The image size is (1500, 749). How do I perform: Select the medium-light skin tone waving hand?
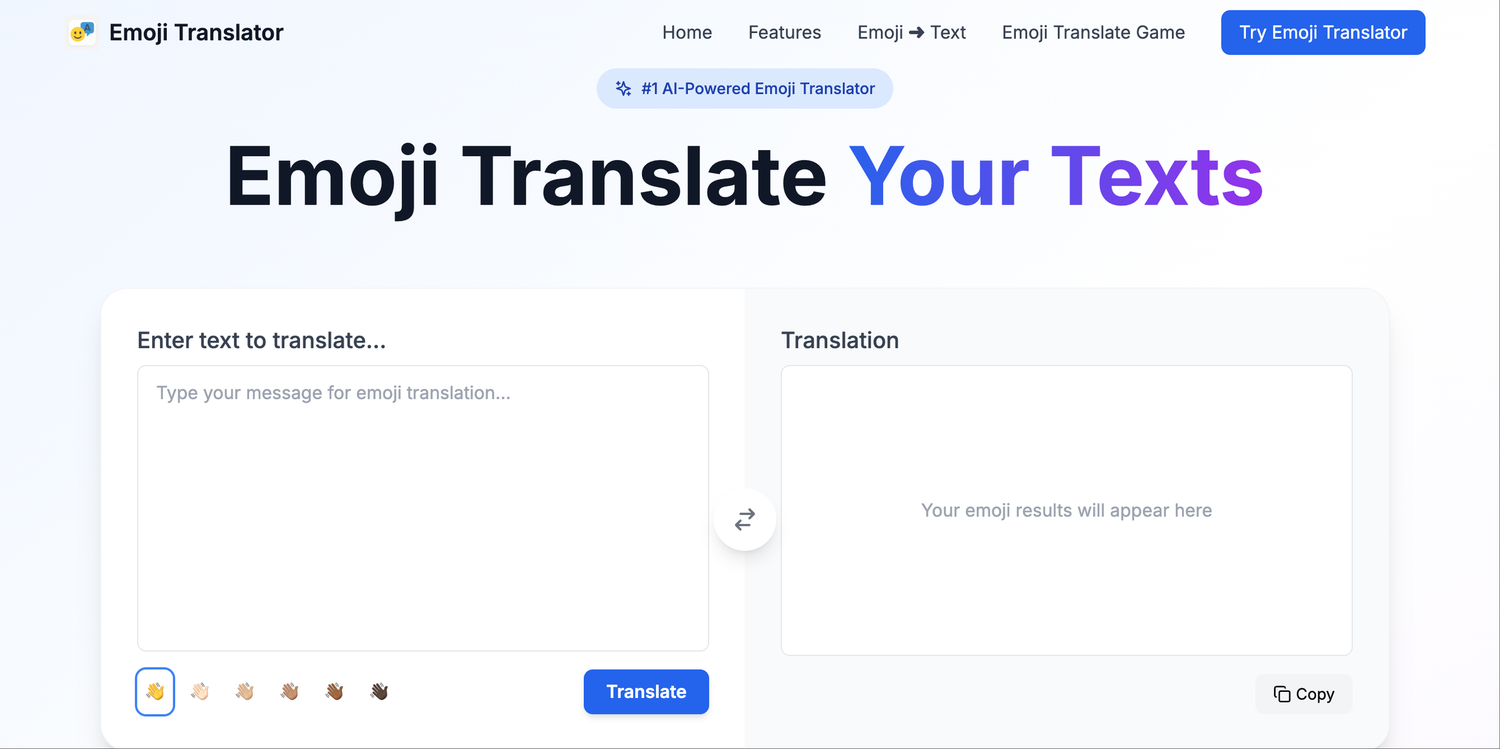coord(244,691)
